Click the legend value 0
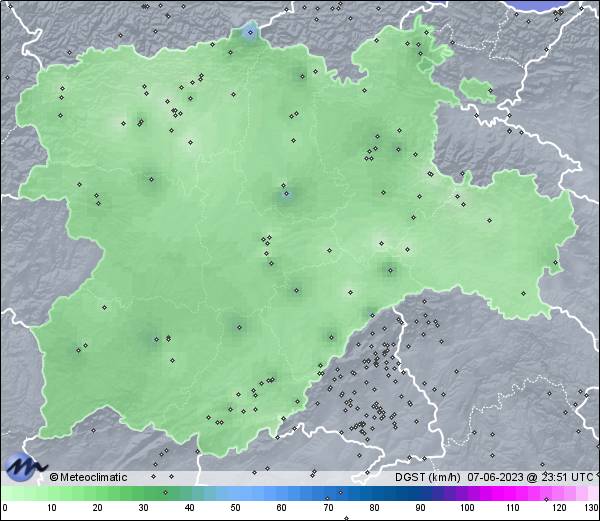Screen dimensions: 600x521 tap(5, 508)
